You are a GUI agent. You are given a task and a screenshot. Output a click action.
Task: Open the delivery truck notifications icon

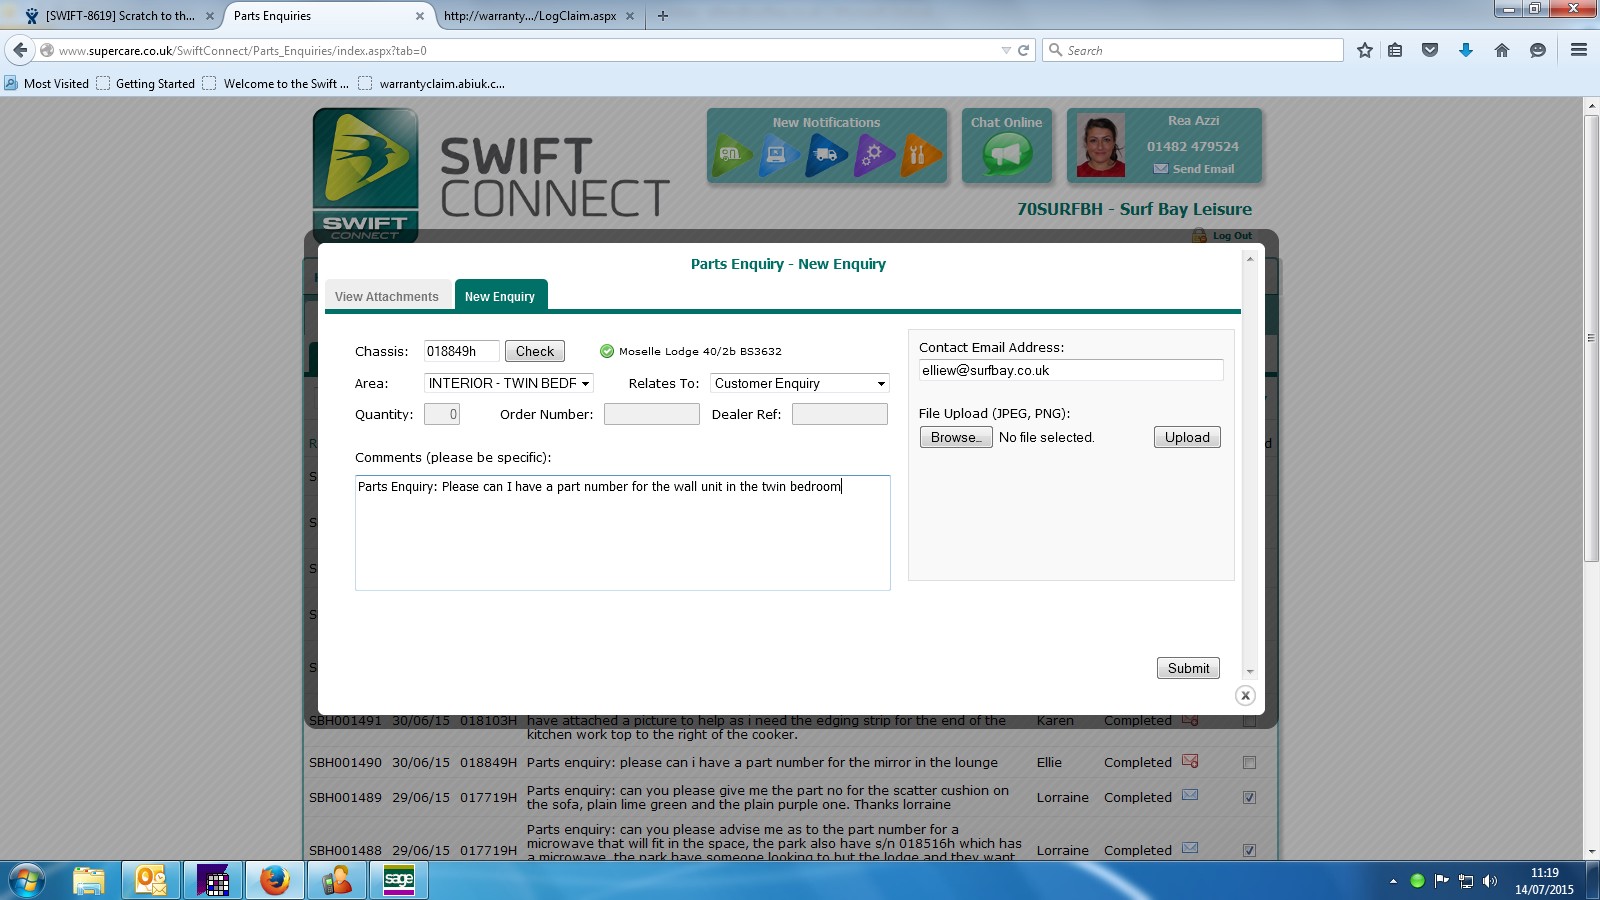(x=827, y=154)
